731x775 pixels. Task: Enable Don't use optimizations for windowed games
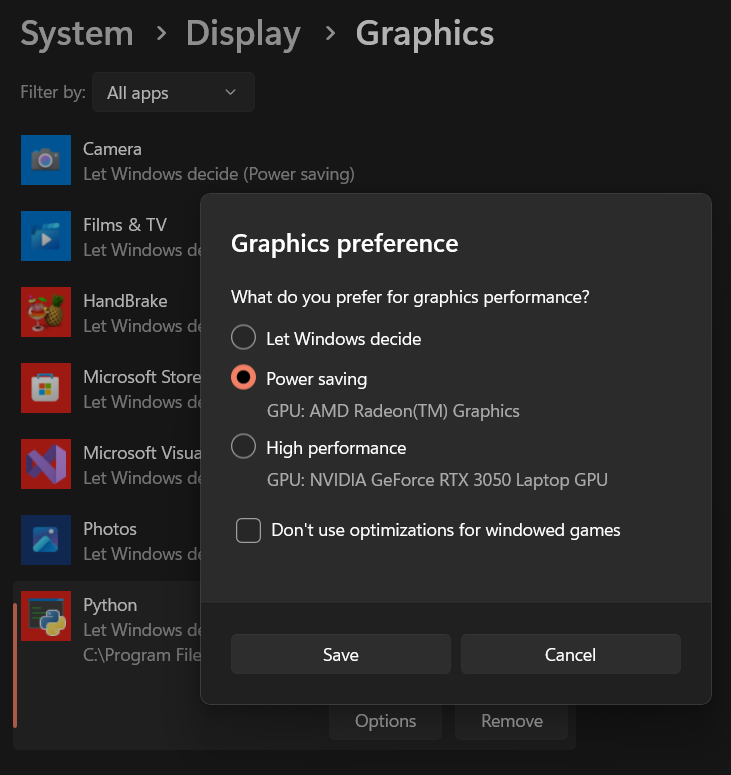click(x=249, y=530)
